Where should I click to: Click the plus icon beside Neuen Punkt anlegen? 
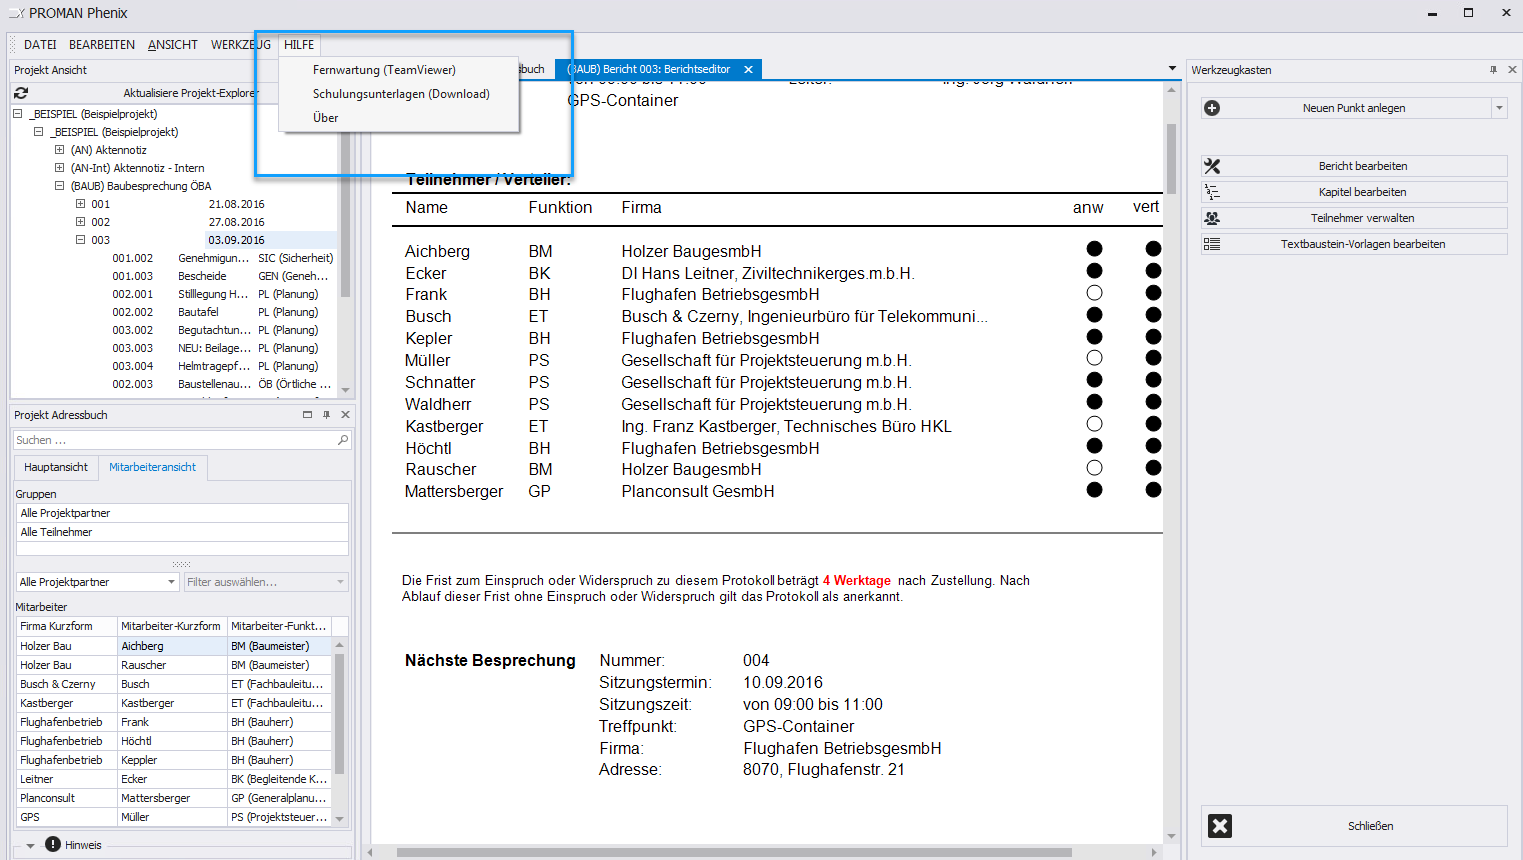point(1212,108)
